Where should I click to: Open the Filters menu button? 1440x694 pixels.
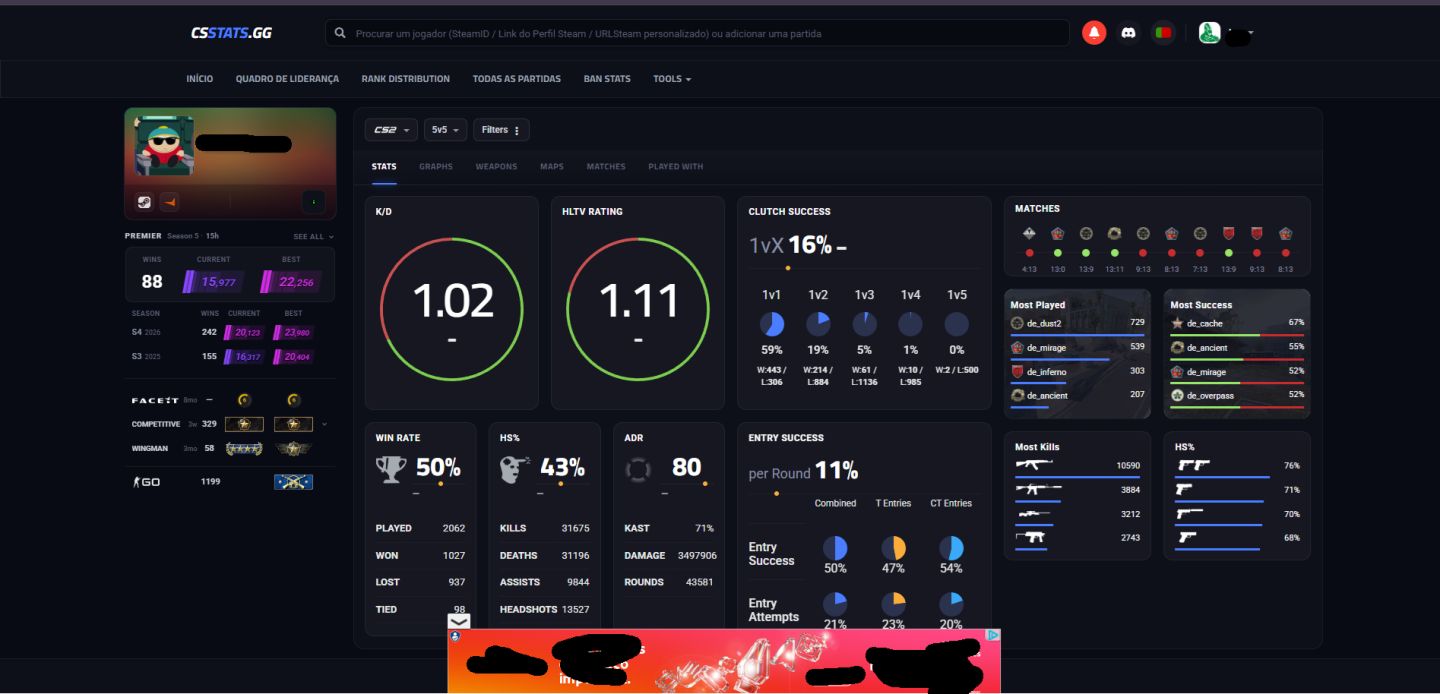(501, 130)
